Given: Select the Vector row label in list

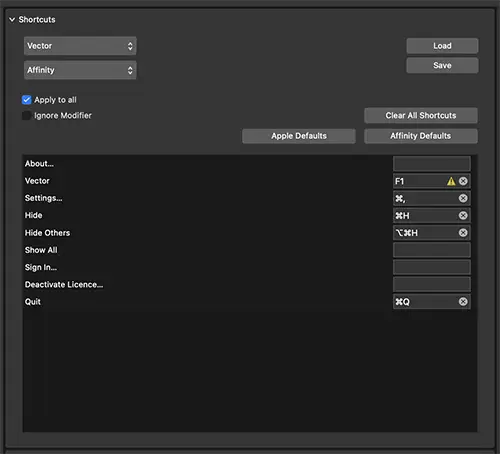Looking at the screenshot, I should point(37,181).
